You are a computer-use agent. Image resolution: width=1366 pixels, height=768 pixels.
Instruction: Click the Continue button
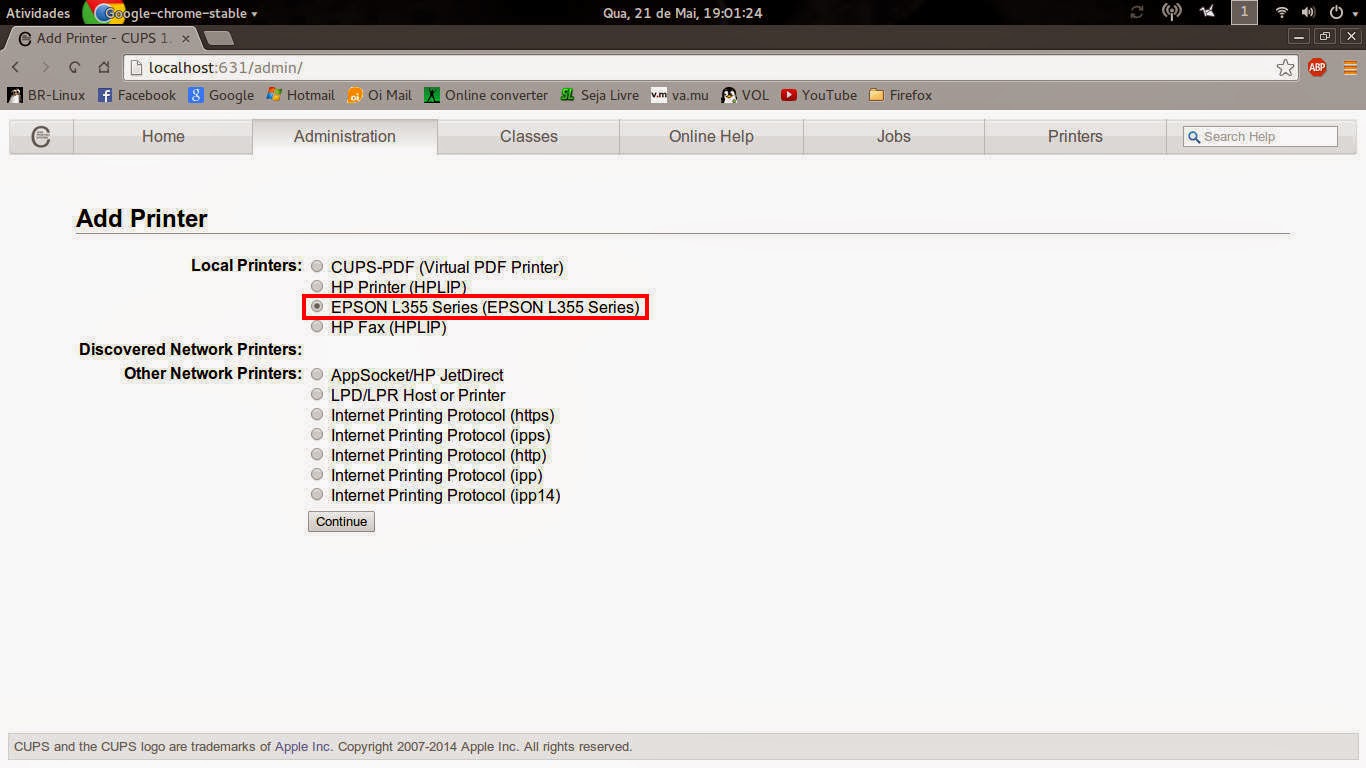tap(340, 521)
